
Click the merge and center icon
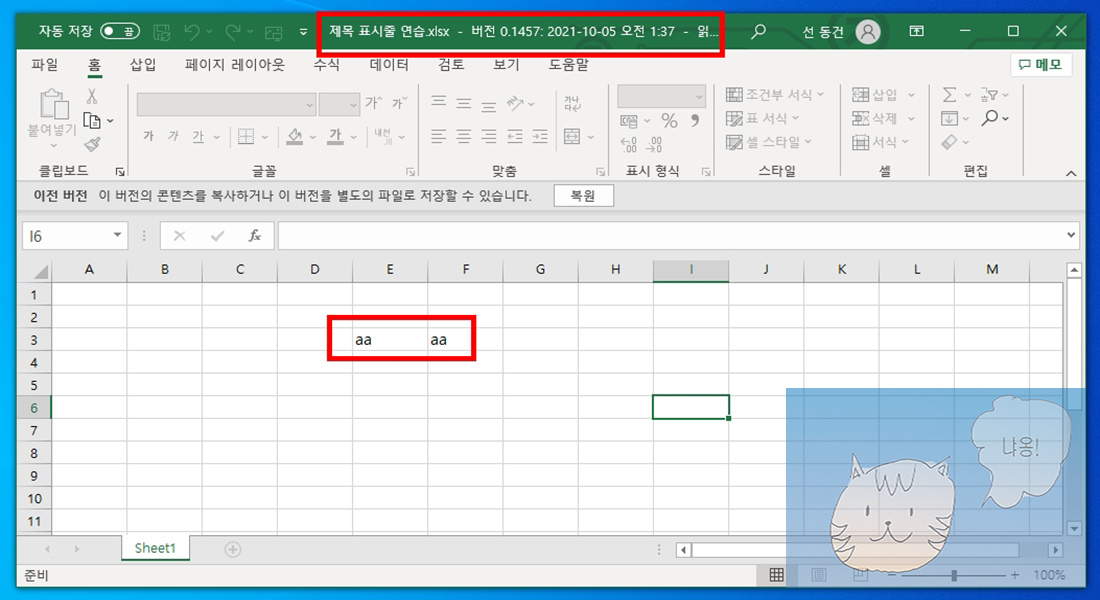(x=572, y=136)
